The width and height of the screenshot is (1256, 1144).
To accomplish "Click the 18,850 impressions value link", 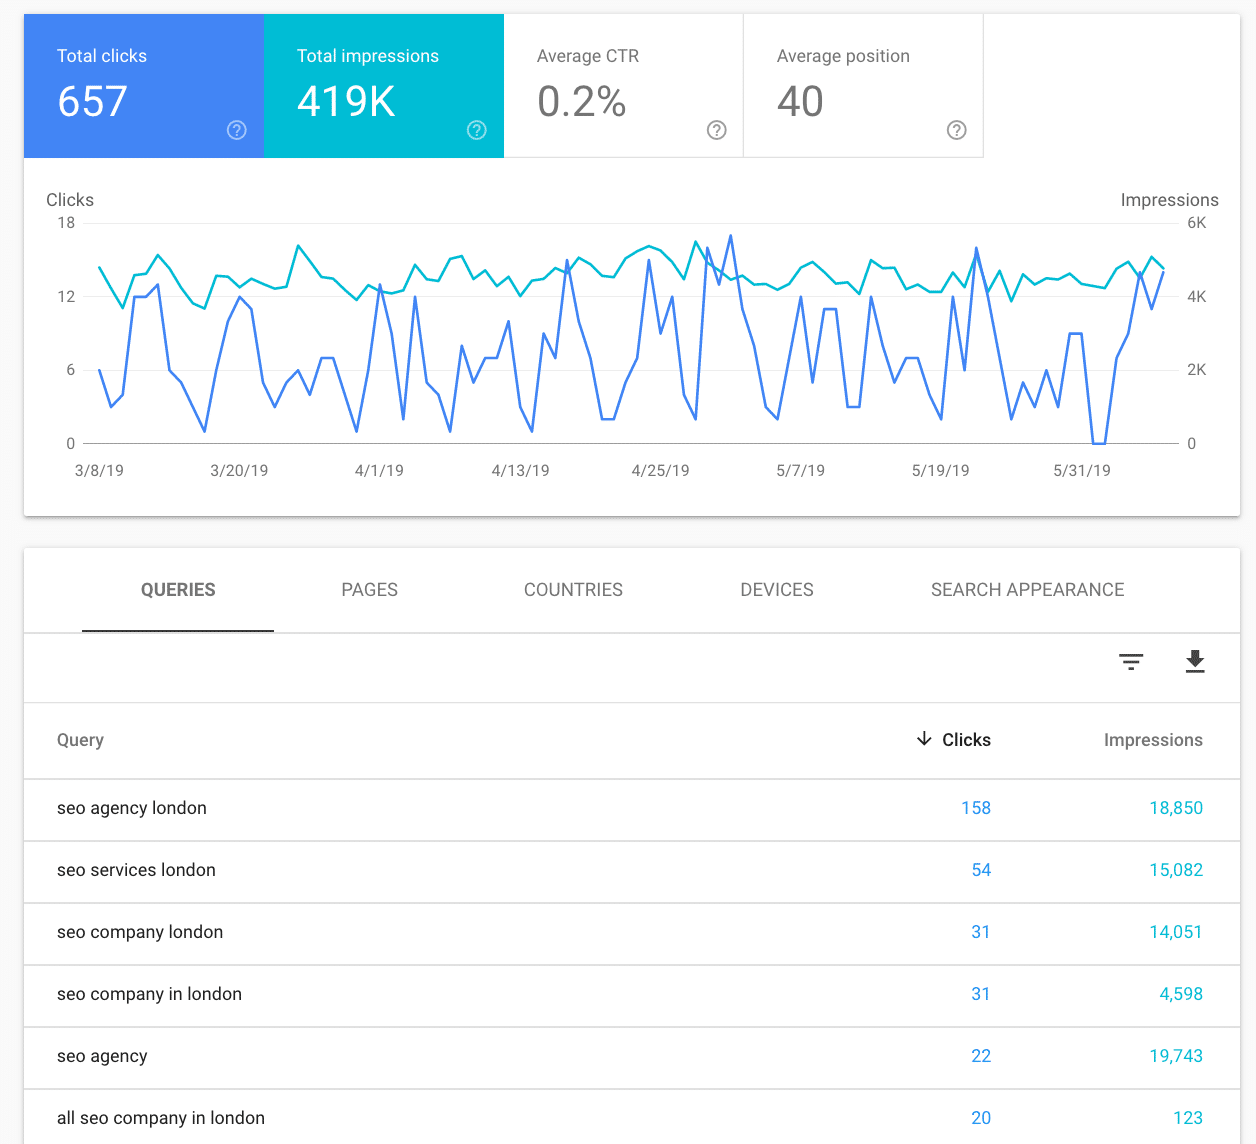I will click(1177, 808).
